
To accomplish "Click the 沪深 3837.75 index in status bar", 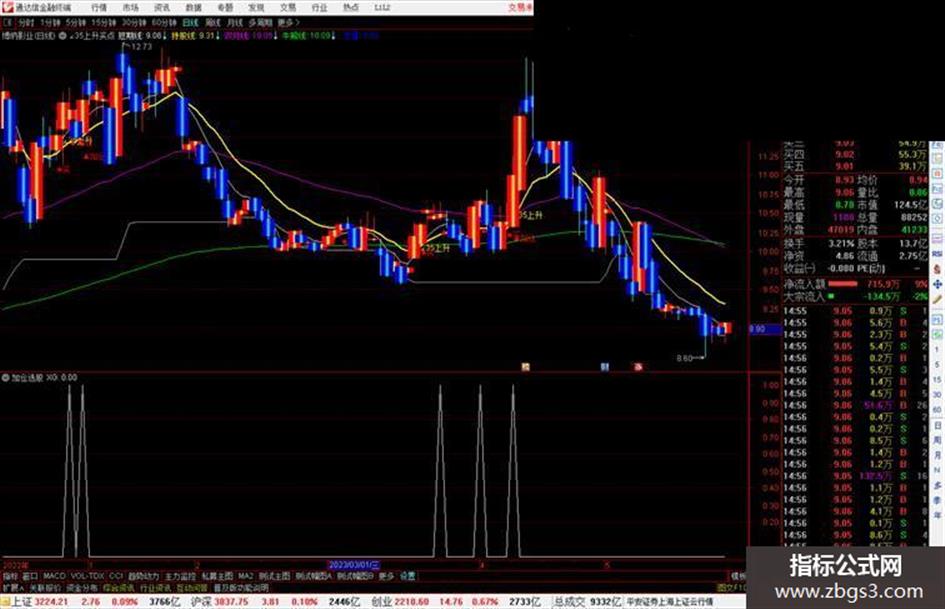I will (x=218, y=602).
